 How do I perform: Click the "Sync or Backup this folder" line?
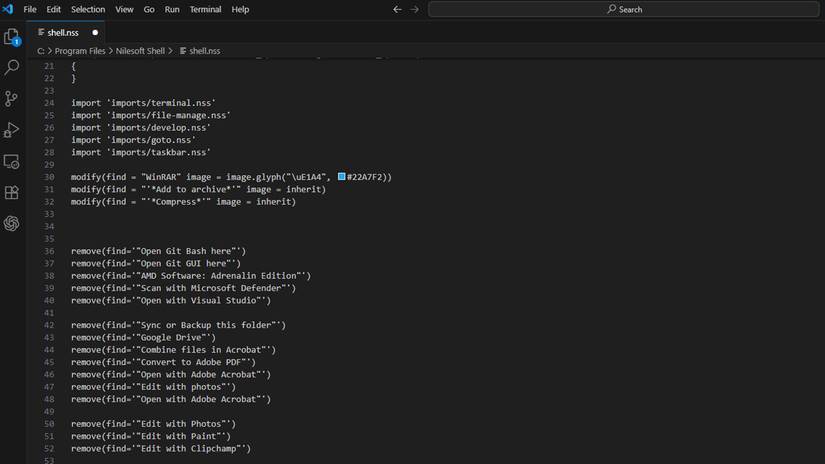coord(178,326)
